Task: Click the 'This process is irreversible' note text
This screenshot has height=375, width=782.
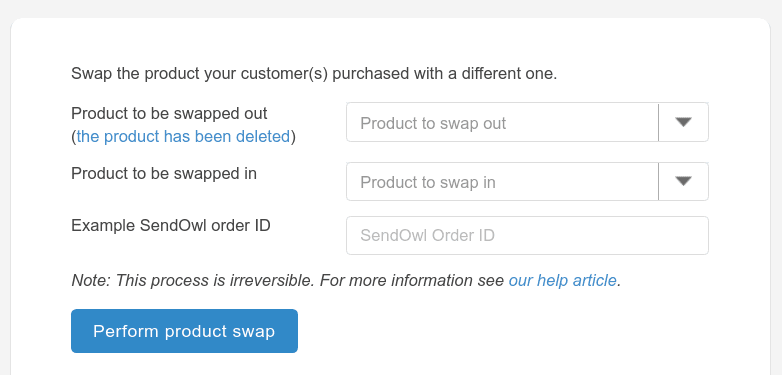Action: point(214,280)
